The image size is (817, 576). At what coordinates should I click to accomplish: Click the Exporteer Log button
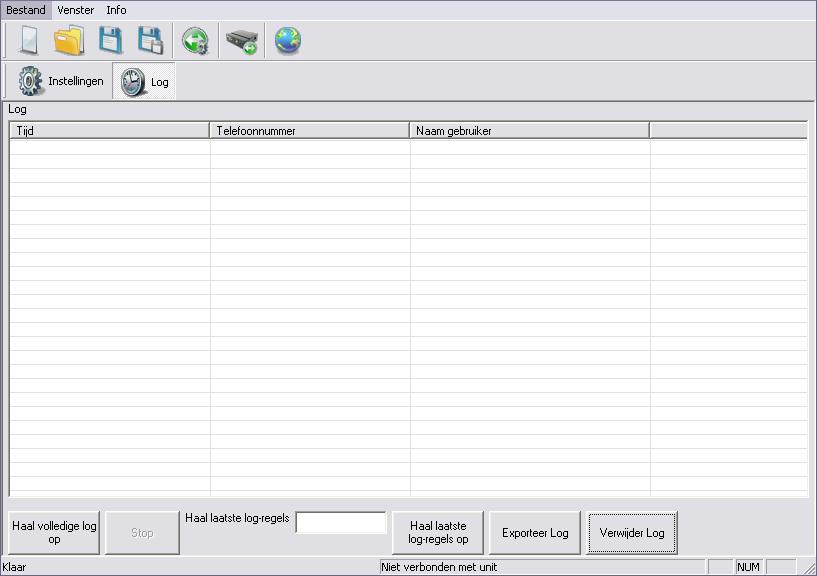[x=535, y=533]
